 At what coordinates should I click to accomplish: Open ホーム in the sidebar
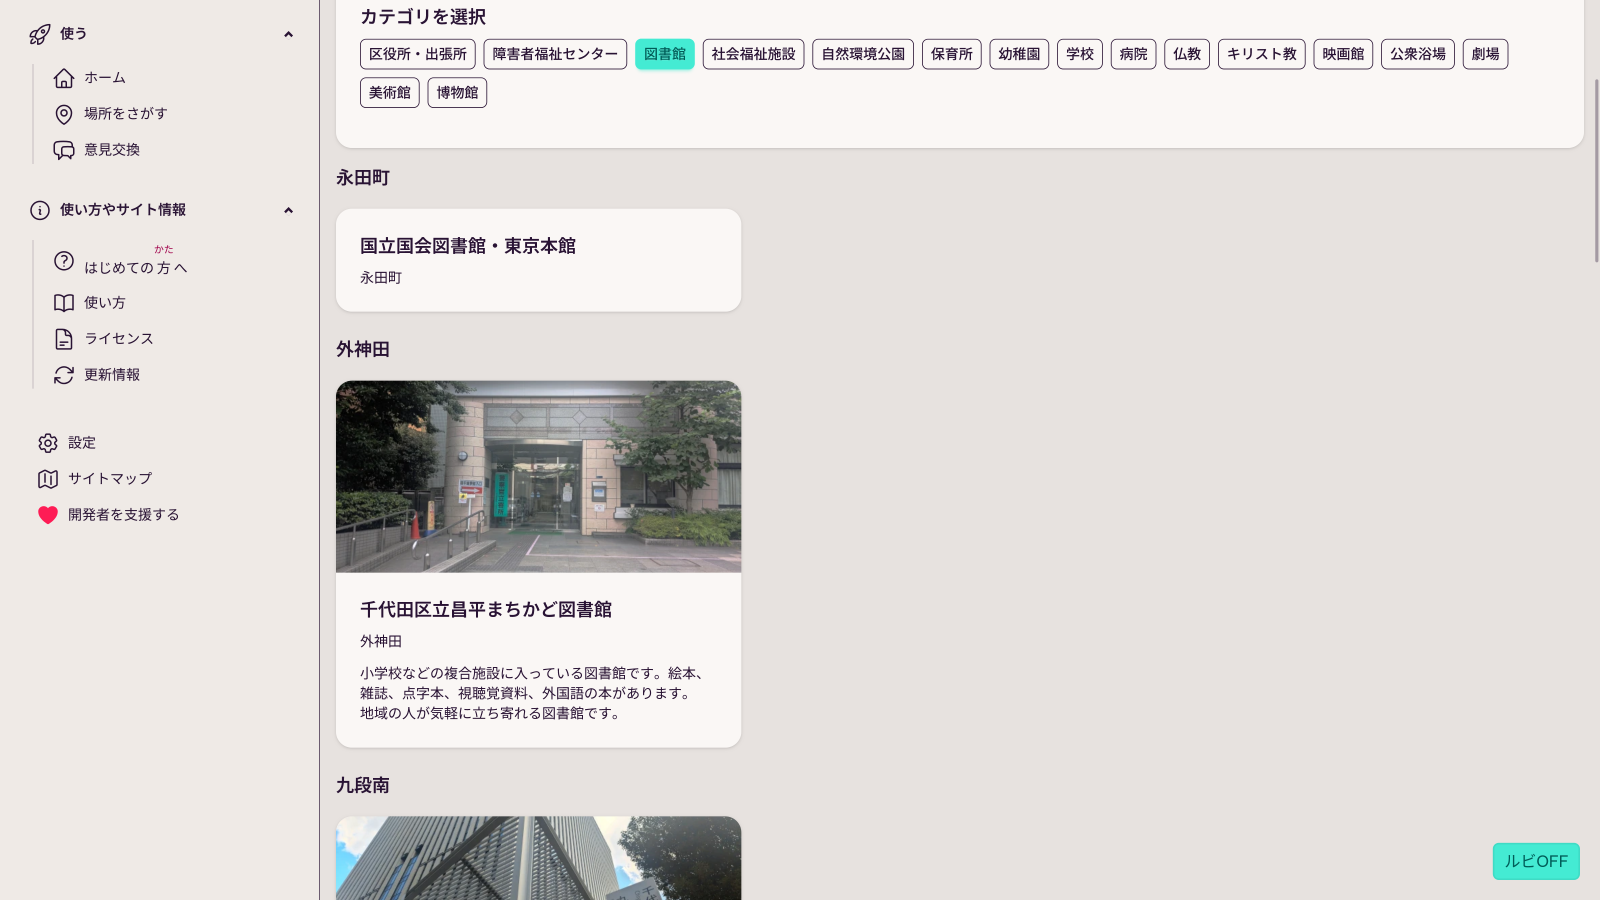pos(105,78)
